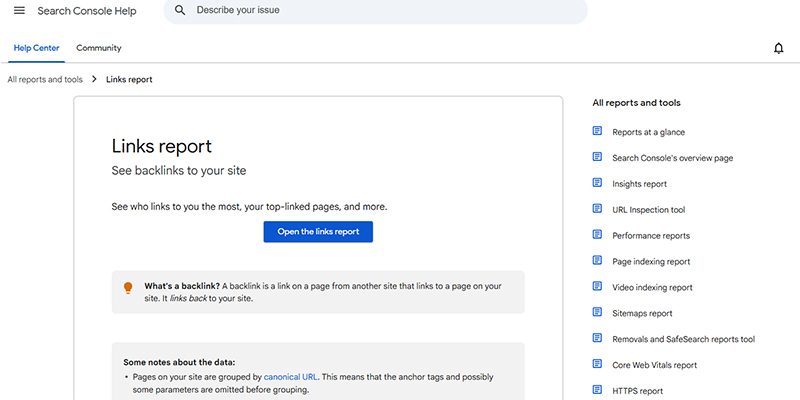Open the Performance reports article
The height and width of the screenshot is (400, 800).
coord(651,236)
